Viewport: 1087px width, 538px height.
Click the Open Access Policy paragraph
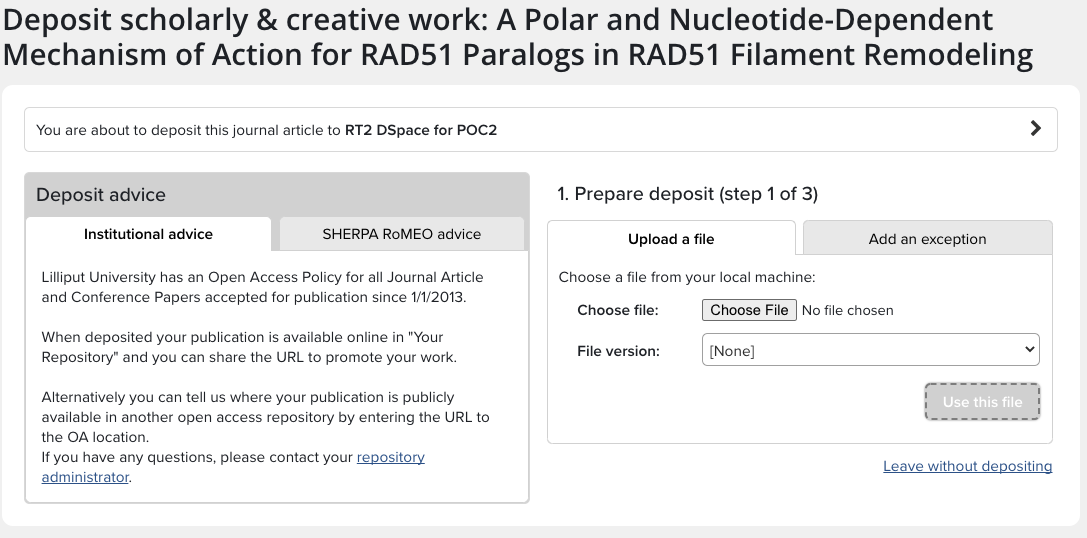pos(262,287)
